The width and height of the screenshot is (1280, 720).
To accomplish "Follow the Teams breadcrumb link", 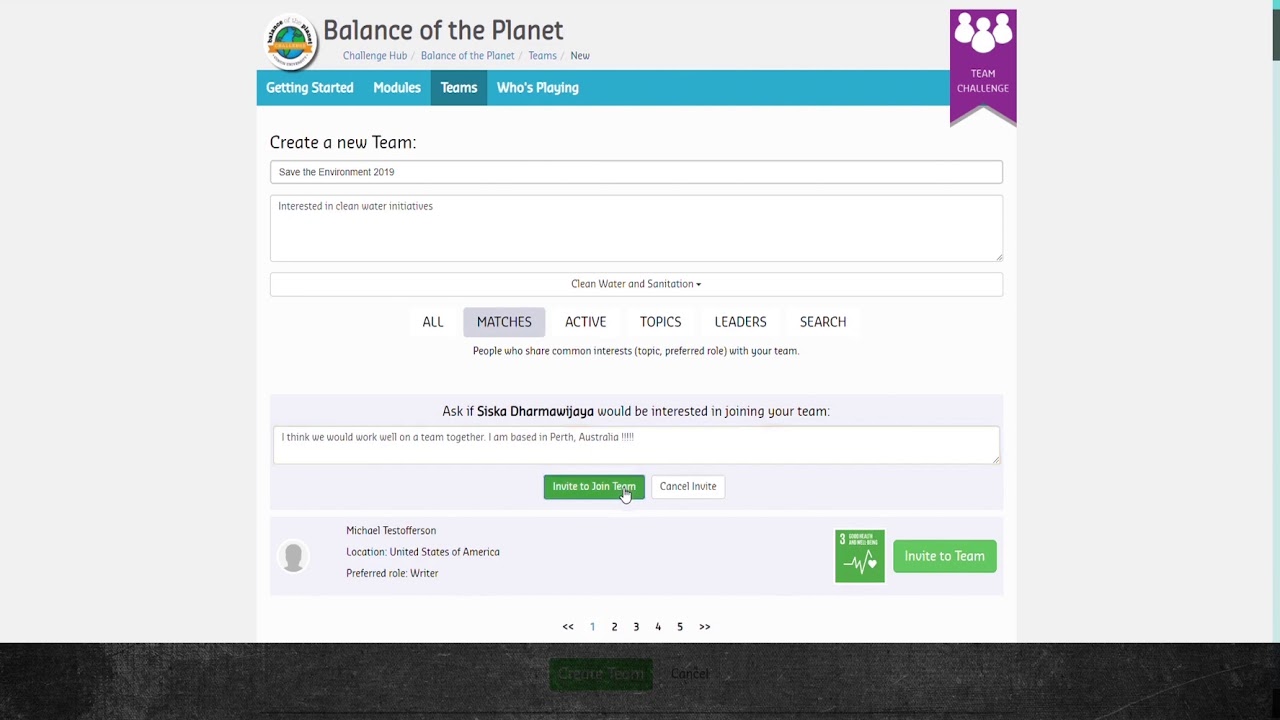I will tap(543, 56).
